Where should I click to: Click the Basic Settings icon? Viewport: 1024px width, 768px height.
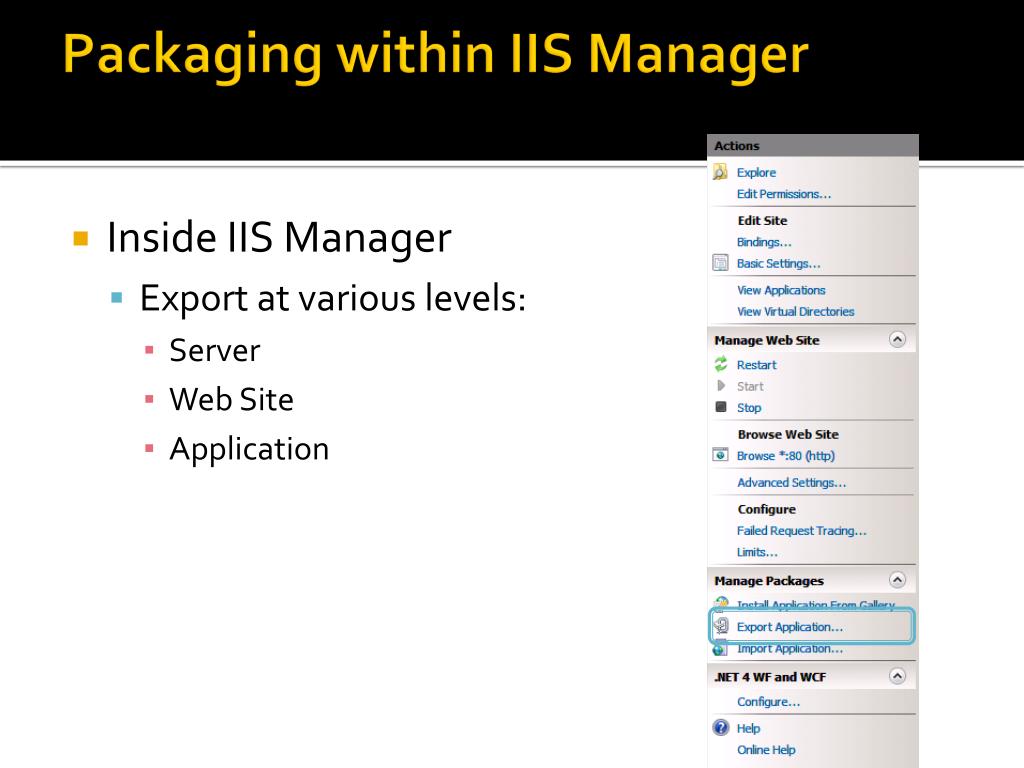pos(720,263)
